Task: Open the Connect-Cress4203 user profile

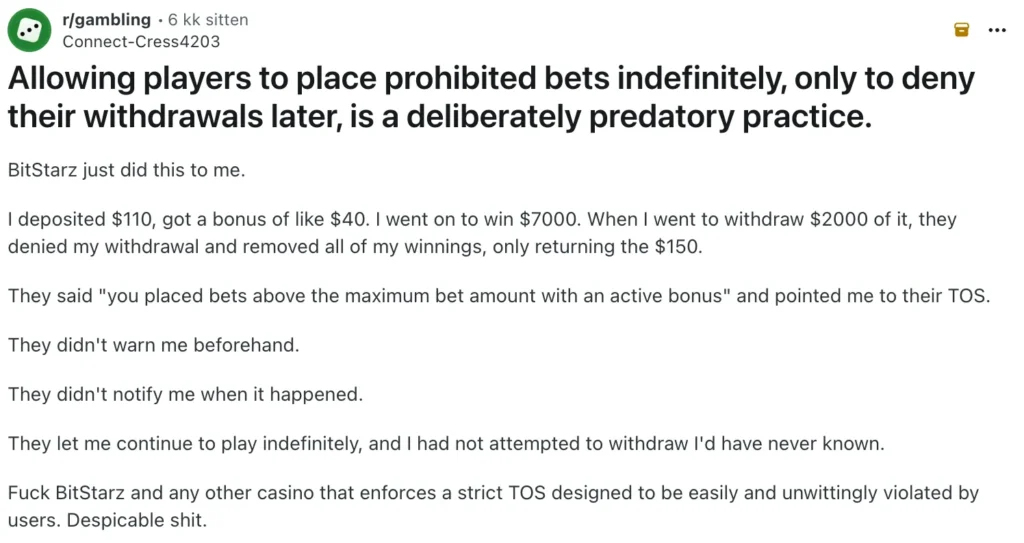Action: pyautogui.click(x=141, y=41)
